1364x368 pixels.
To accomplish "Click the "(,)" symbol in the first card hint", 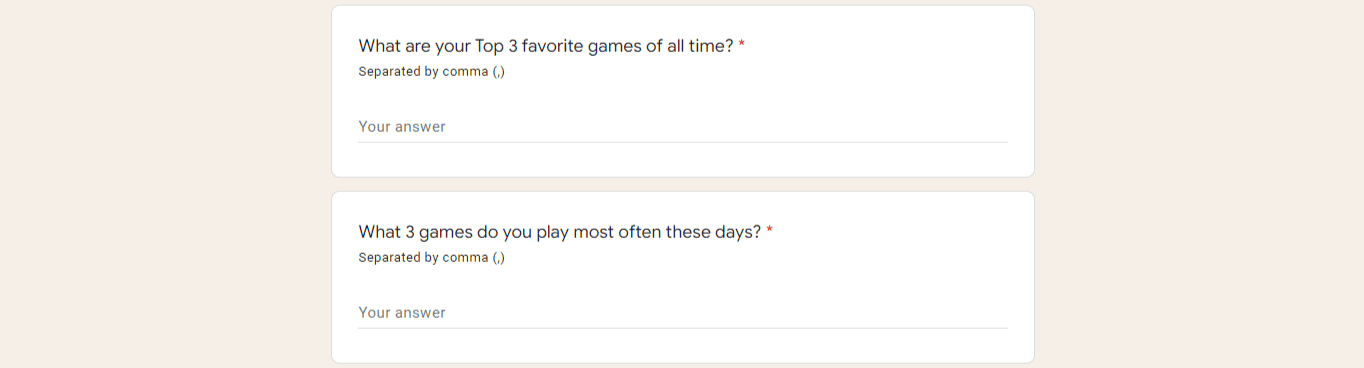I will tap(499, 72).
